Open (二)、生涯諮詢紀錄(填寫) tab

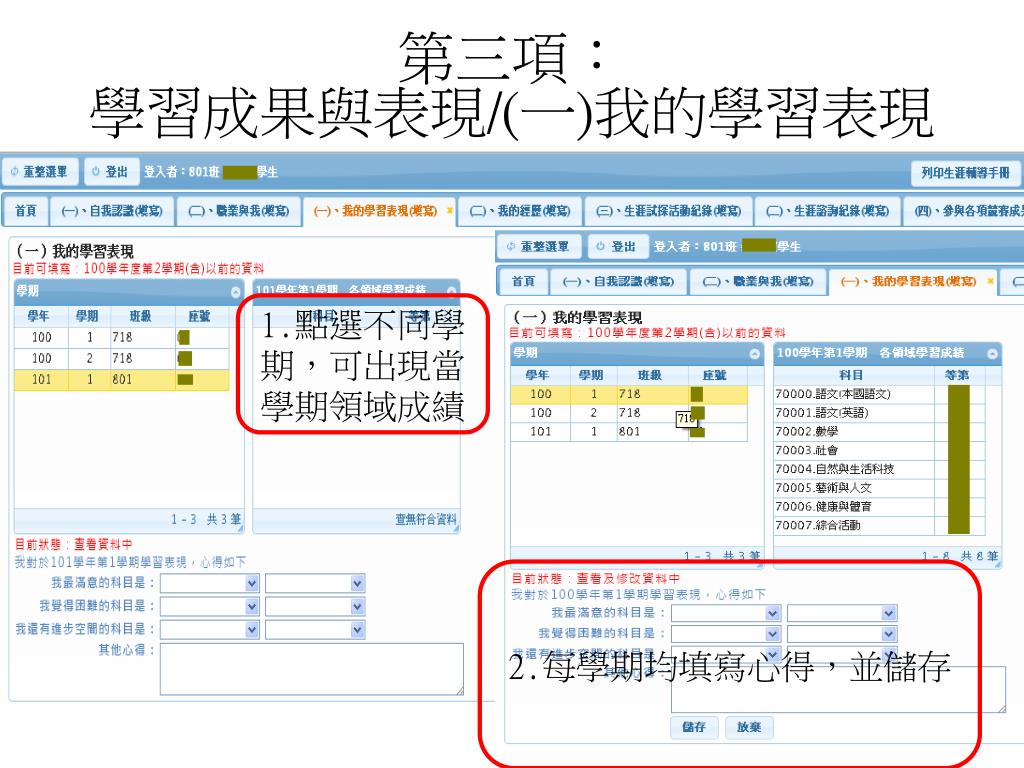[827, 211]
